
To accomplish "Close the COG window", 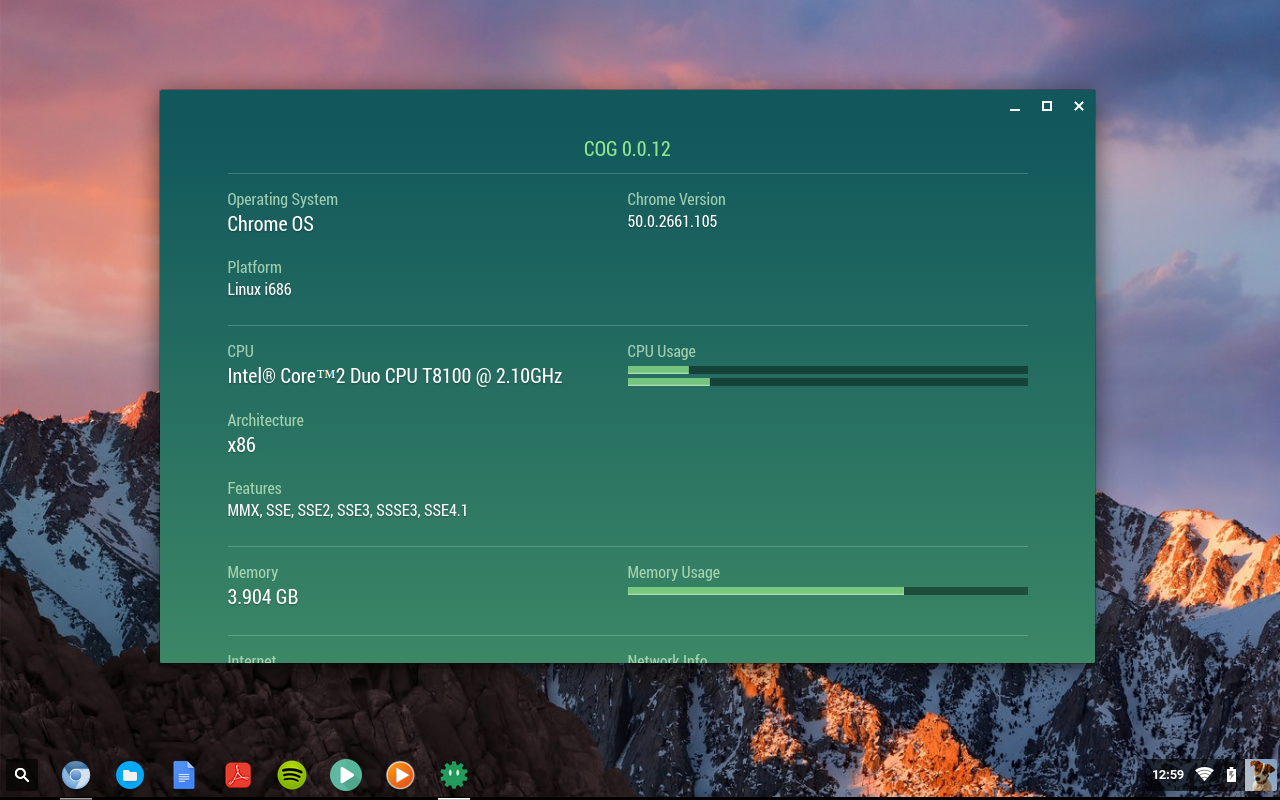I will 1079,106.
